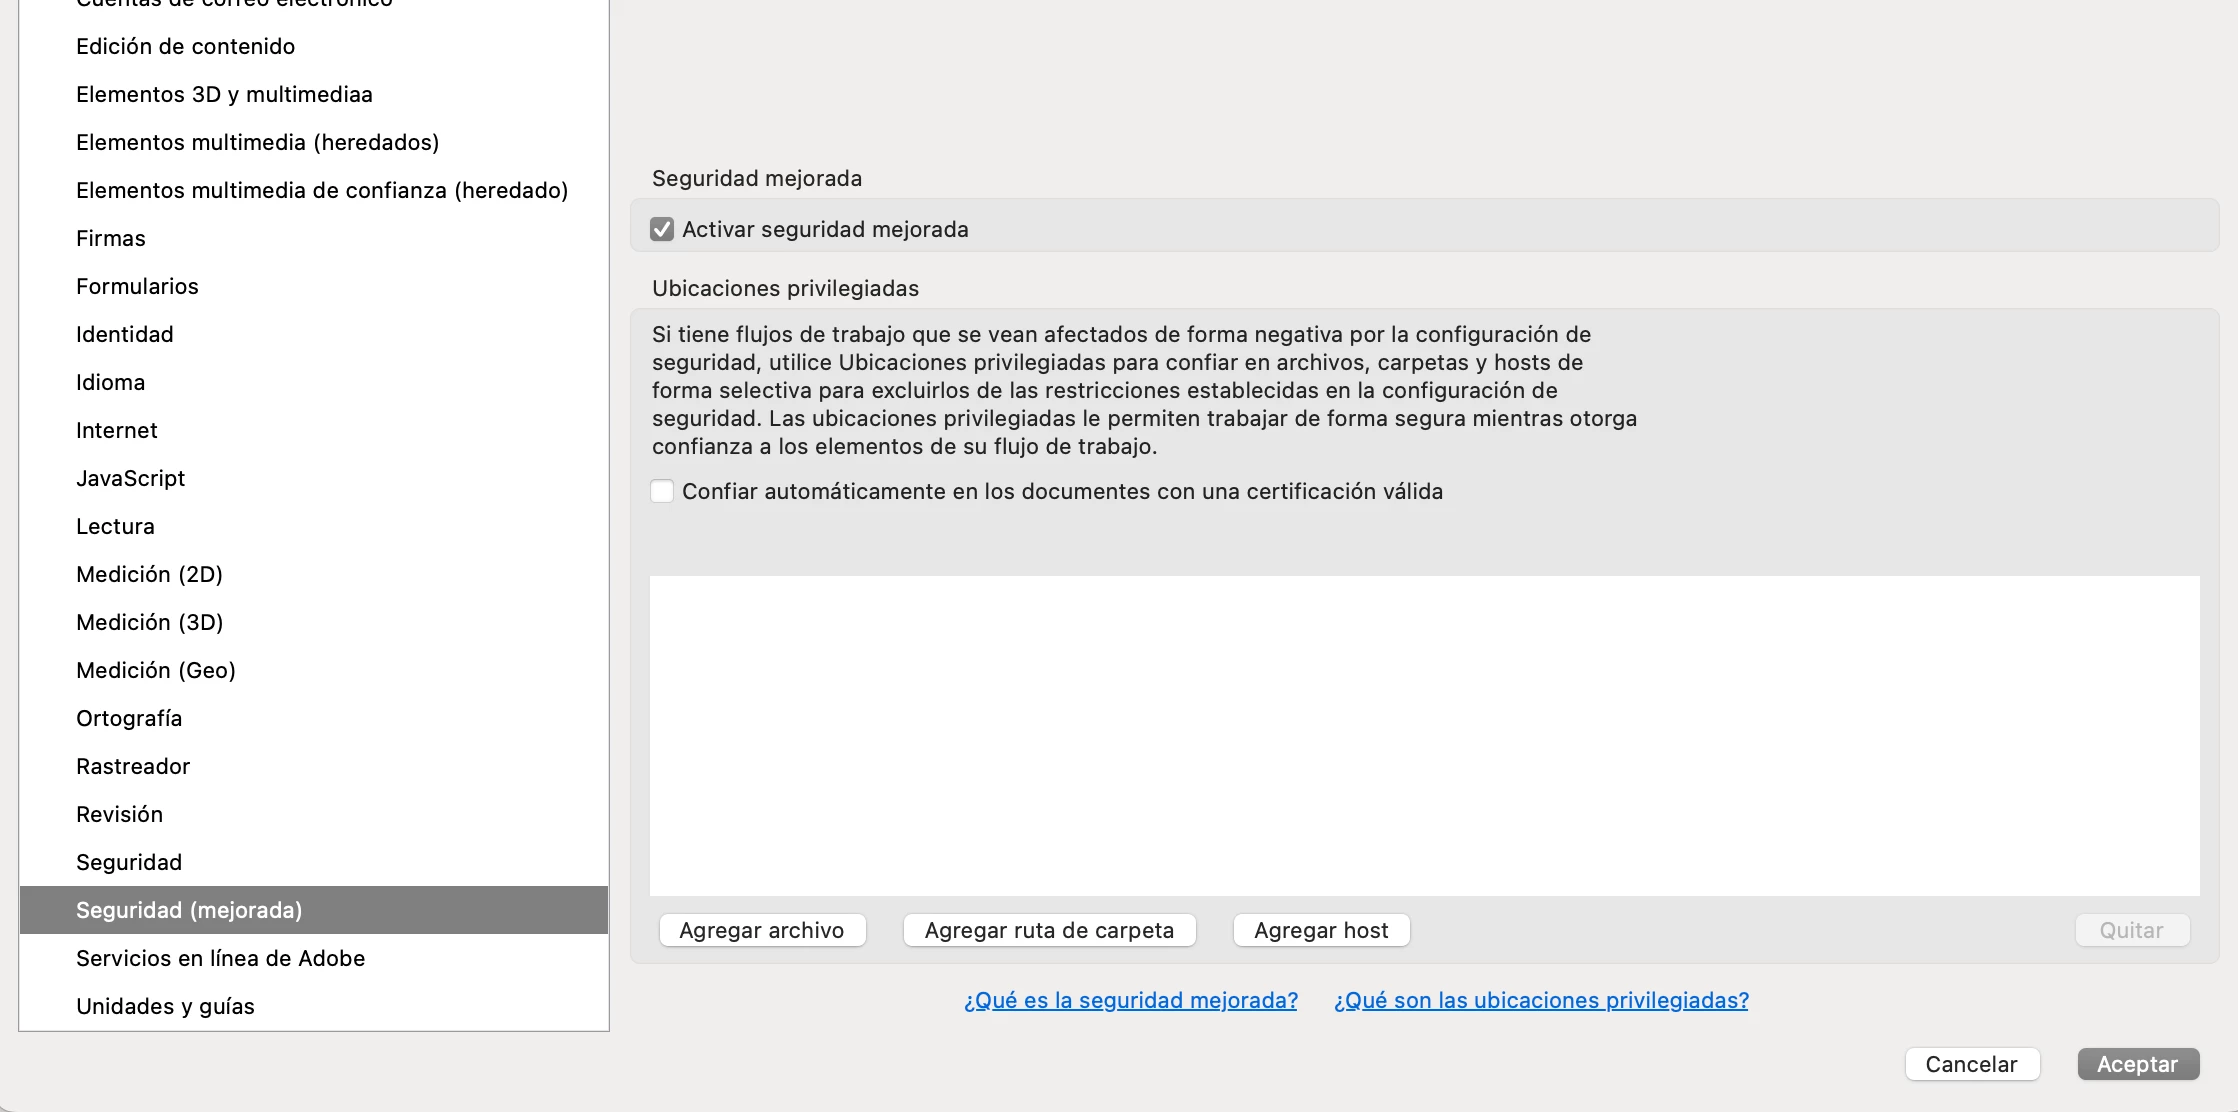The width and height of the screenshot is (2238, 1112).
Task: Enable Confiar automáticamente en documentos certificados
Action: [x=662, y=492]
